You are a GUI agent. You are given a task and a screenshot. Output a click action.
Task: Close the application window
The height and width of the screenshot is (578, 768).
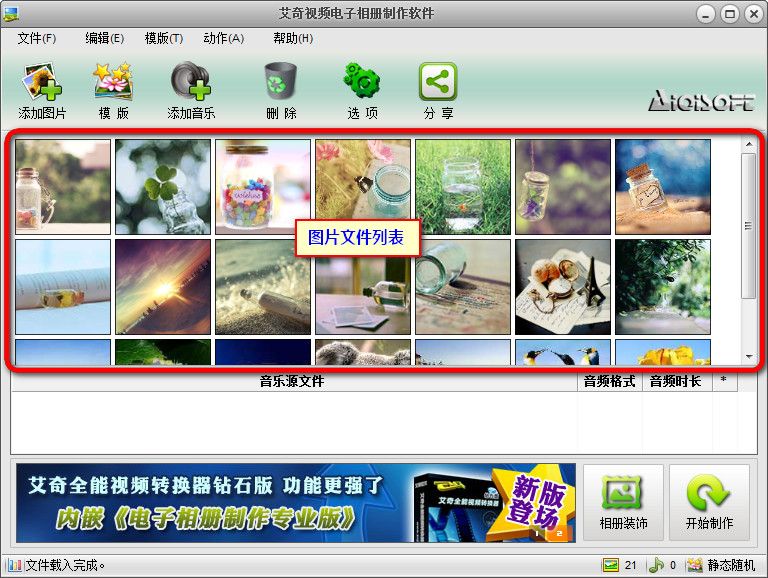(x=754, y=14)
